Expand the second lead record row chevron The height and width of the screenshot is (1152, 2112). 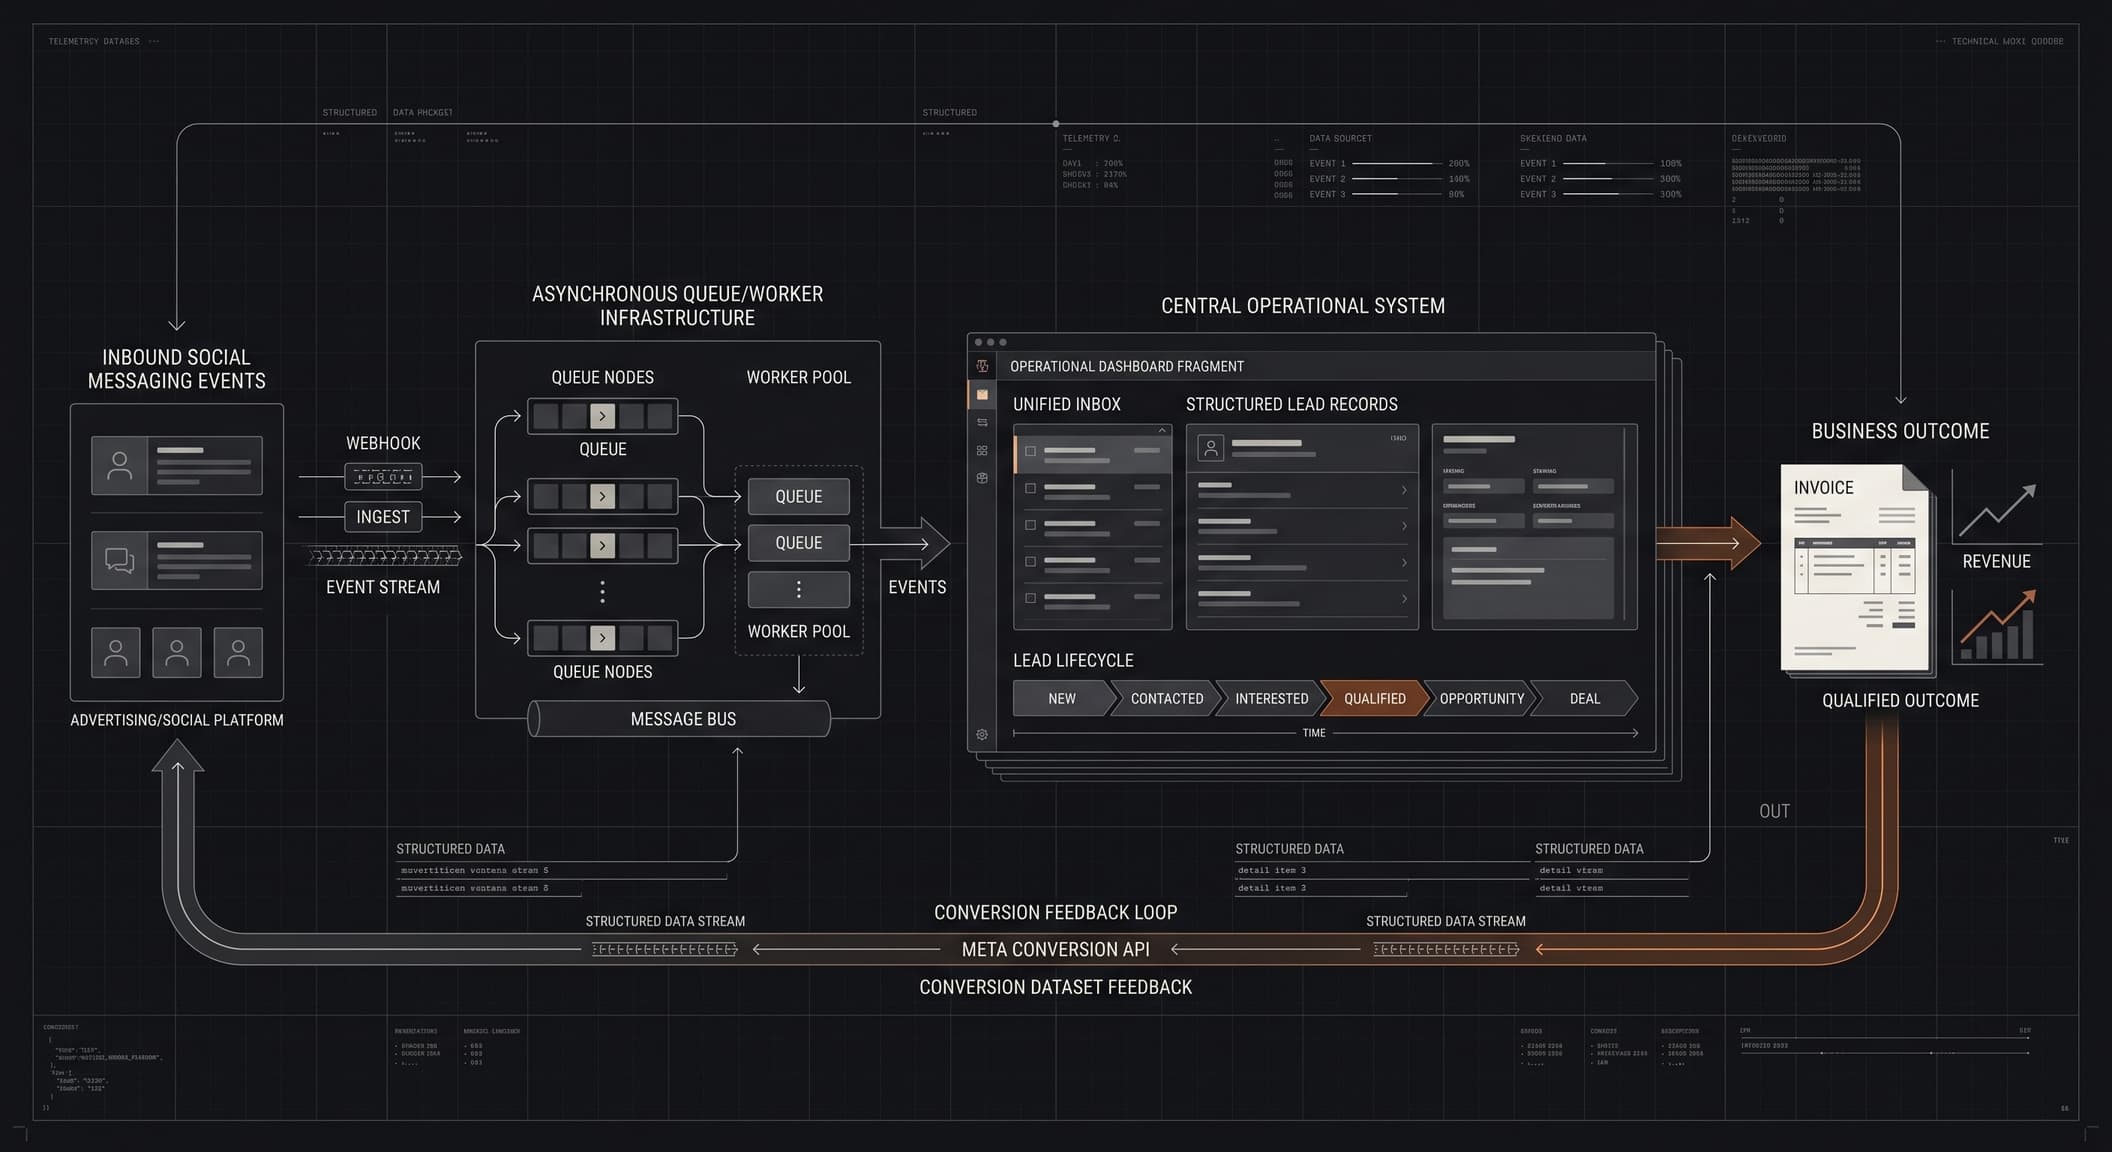[x=1404, y=526]
